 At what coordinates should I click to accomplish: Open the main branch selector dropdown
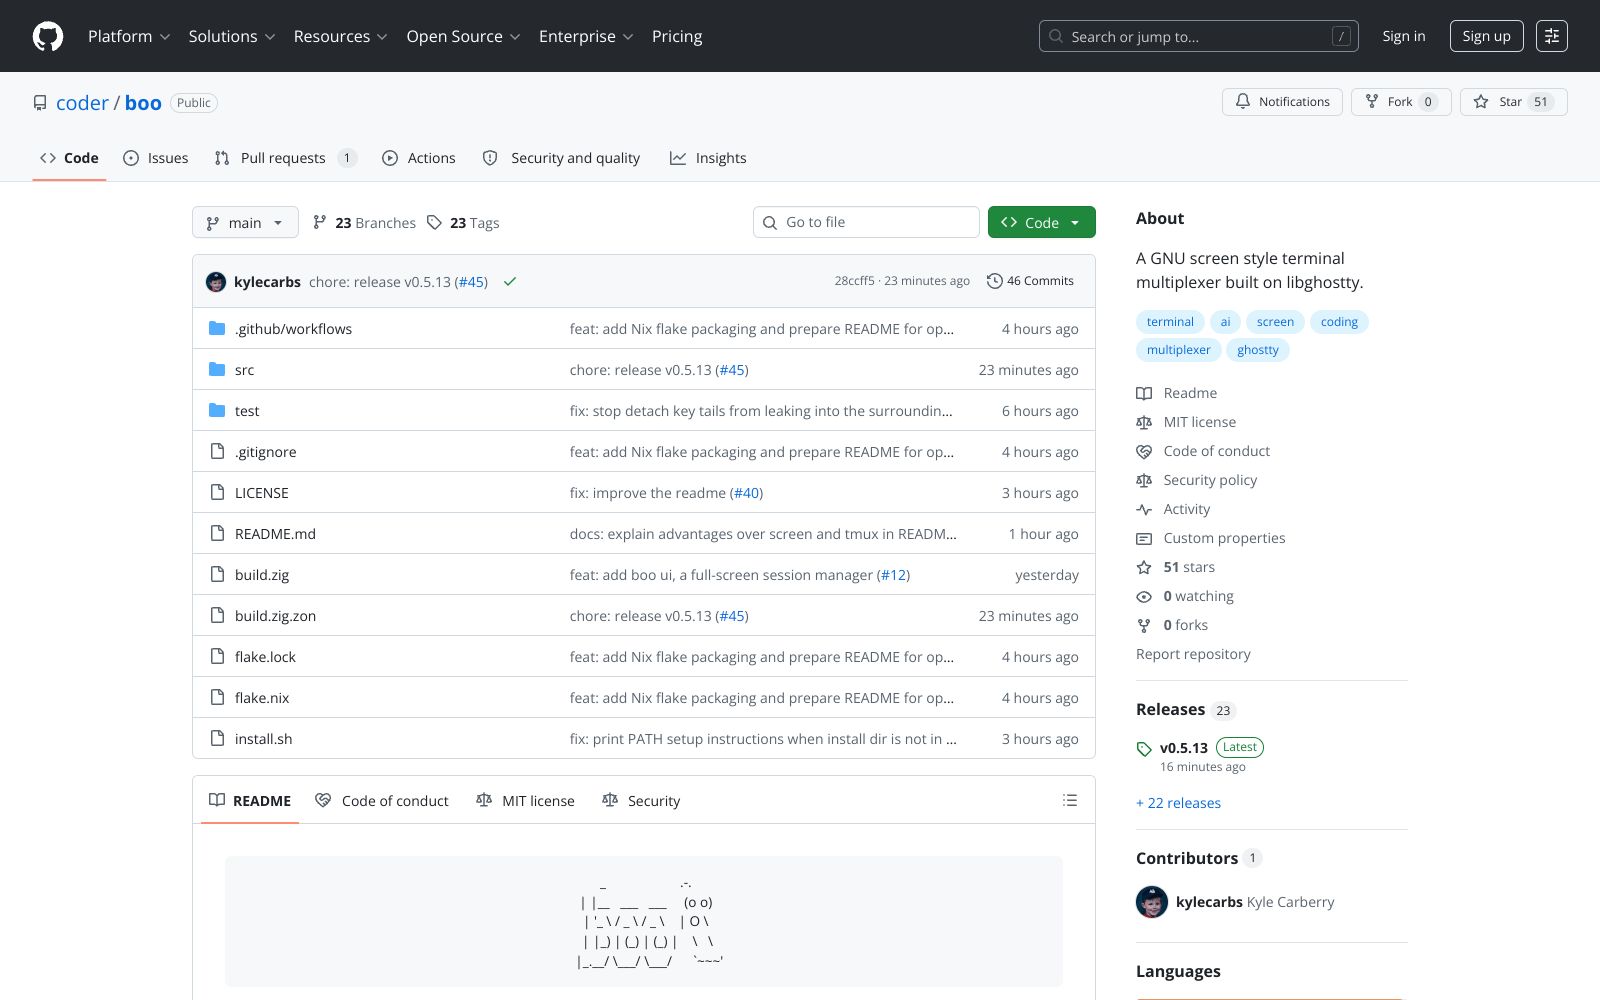[245, 222]
